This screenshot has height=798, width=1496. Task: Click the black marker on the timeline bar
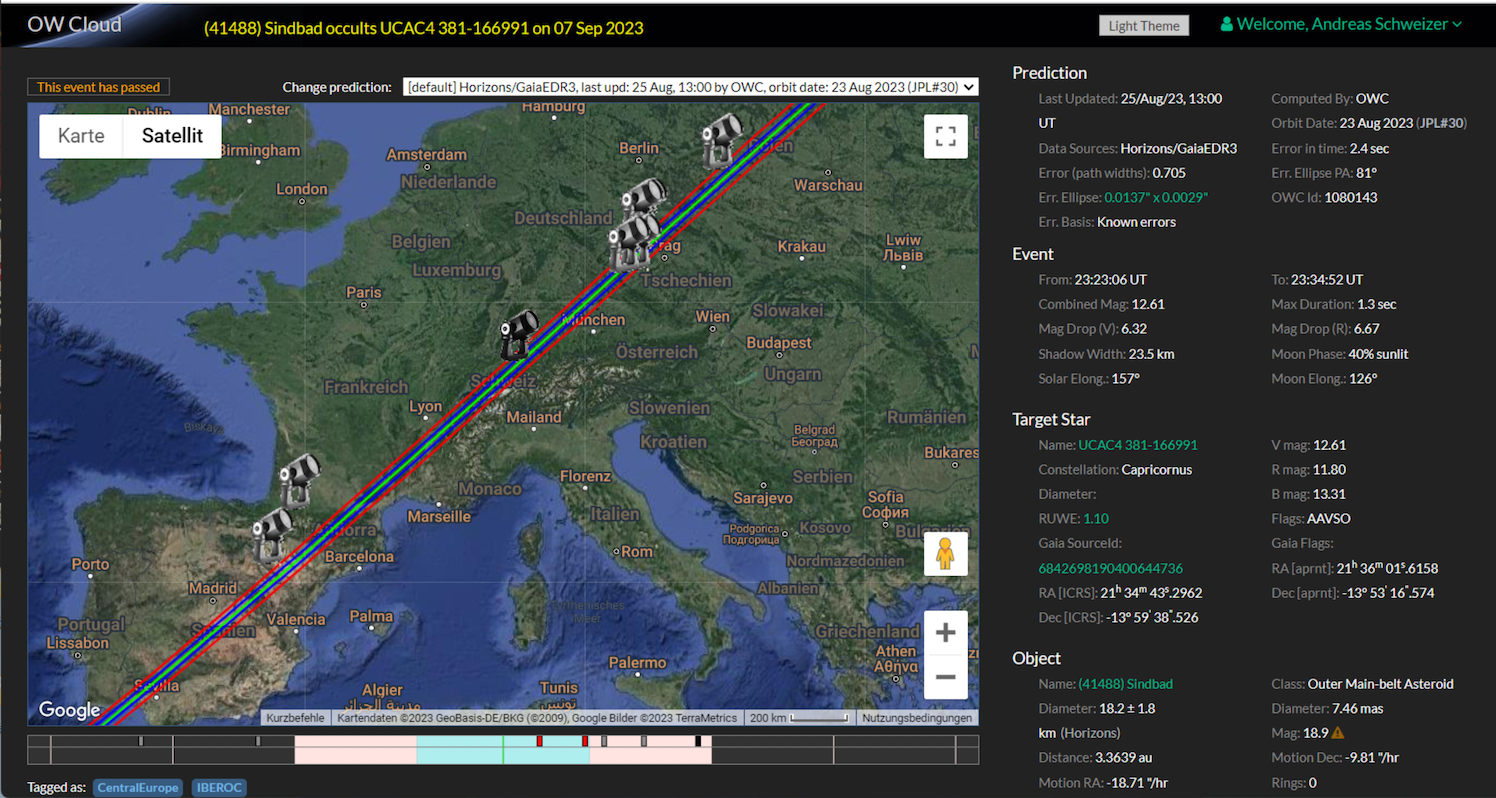(698, 741)
